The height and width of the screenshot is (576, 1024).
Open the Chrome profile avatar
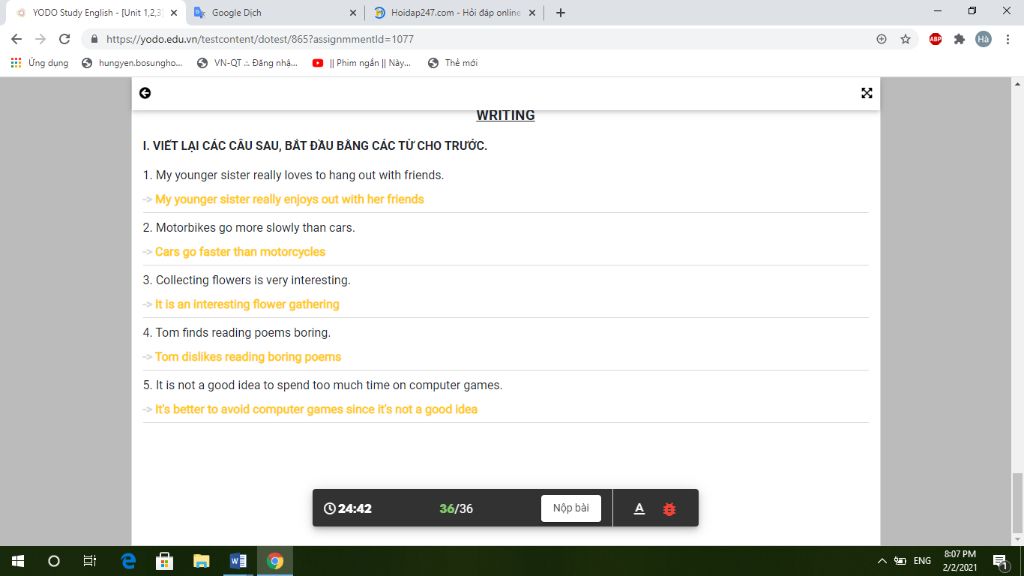[984, 39]
